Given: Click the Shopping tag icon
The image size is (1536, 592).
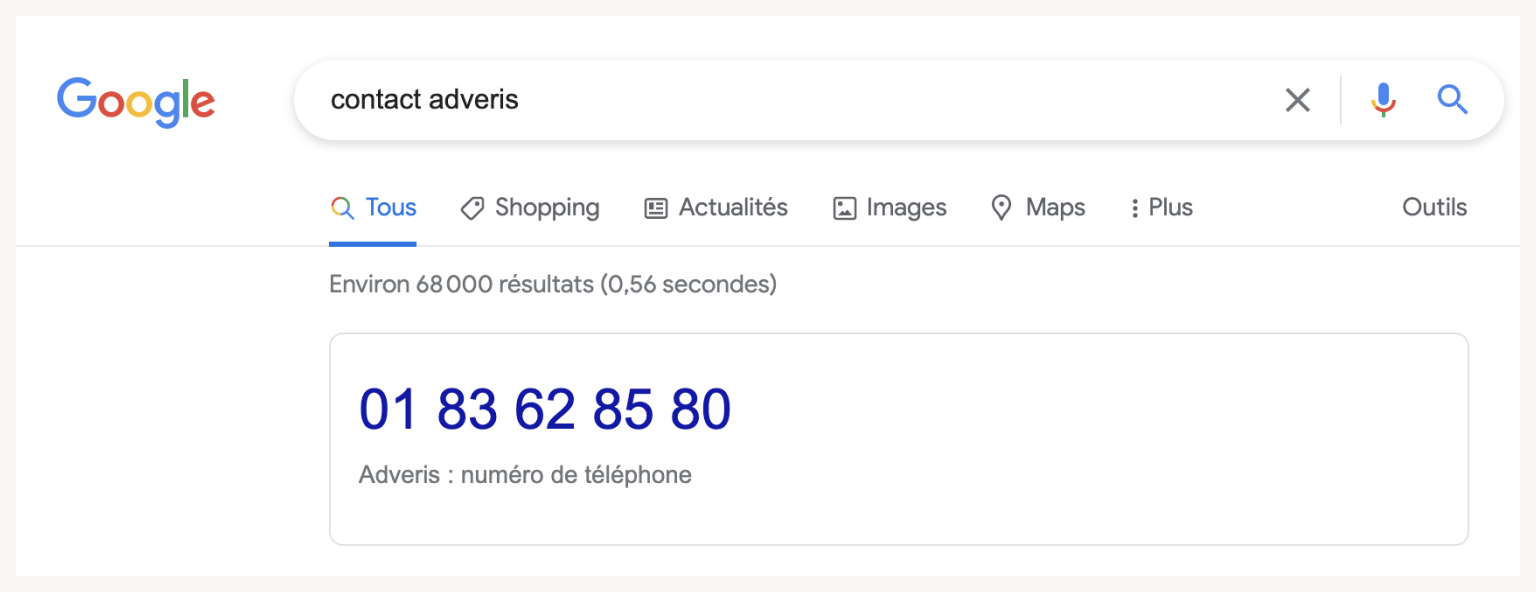Looking at the screenshot, I should pos(472,208).
